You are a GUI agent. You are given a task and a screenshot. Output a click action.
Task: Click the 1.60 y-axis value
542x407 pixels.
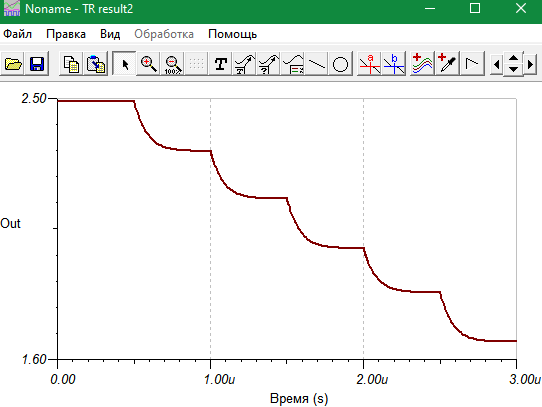tap(34, 359)
